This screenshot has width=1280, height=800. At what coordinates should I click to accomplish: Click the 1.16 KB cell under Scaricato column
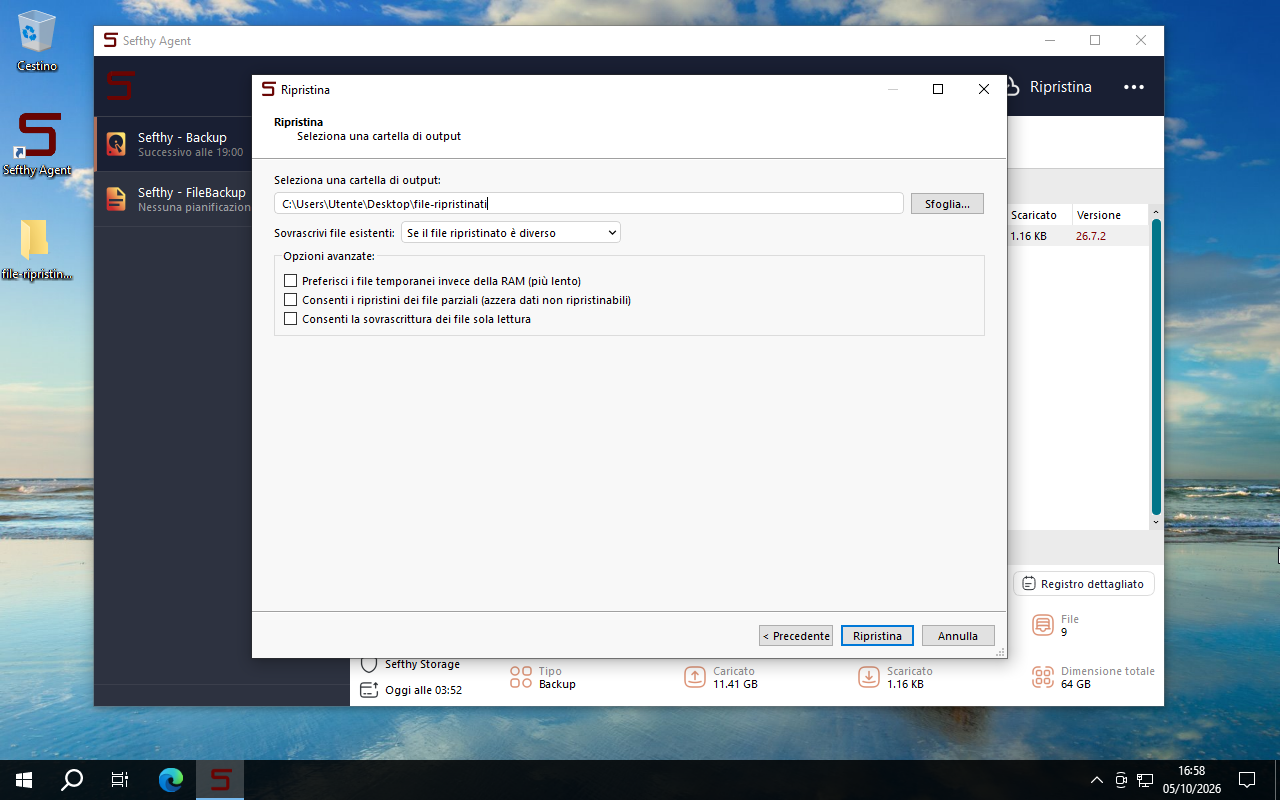[x=1028, y=236]
